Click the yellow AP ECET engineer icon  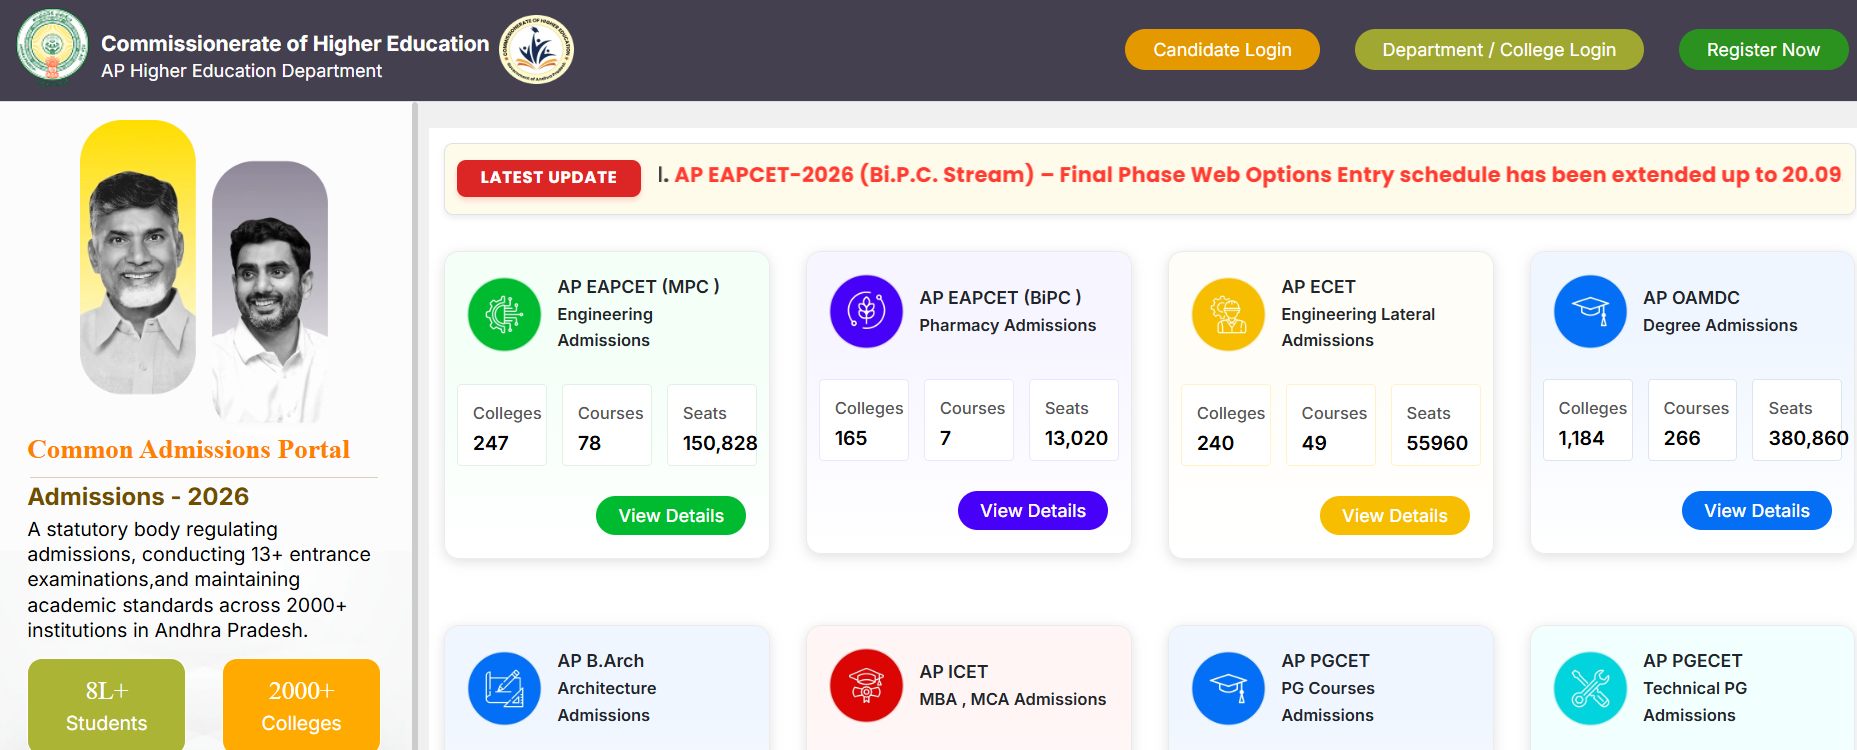tap(1228, 314)
